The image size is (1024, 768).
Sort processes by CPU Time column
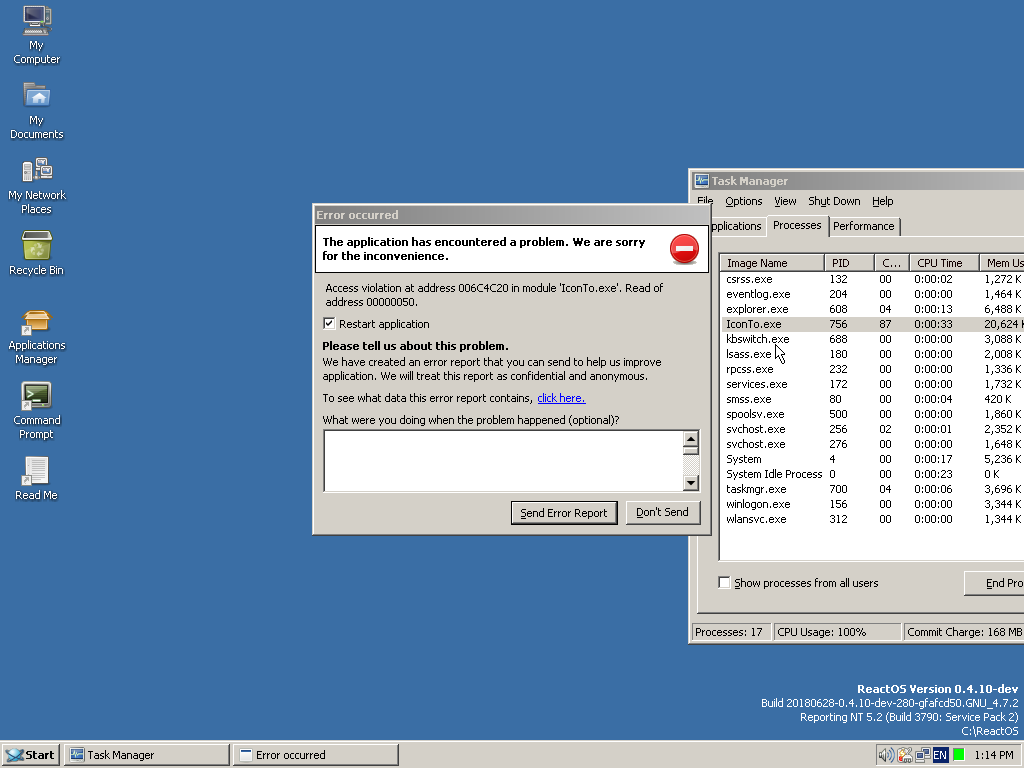pos(944,263)
